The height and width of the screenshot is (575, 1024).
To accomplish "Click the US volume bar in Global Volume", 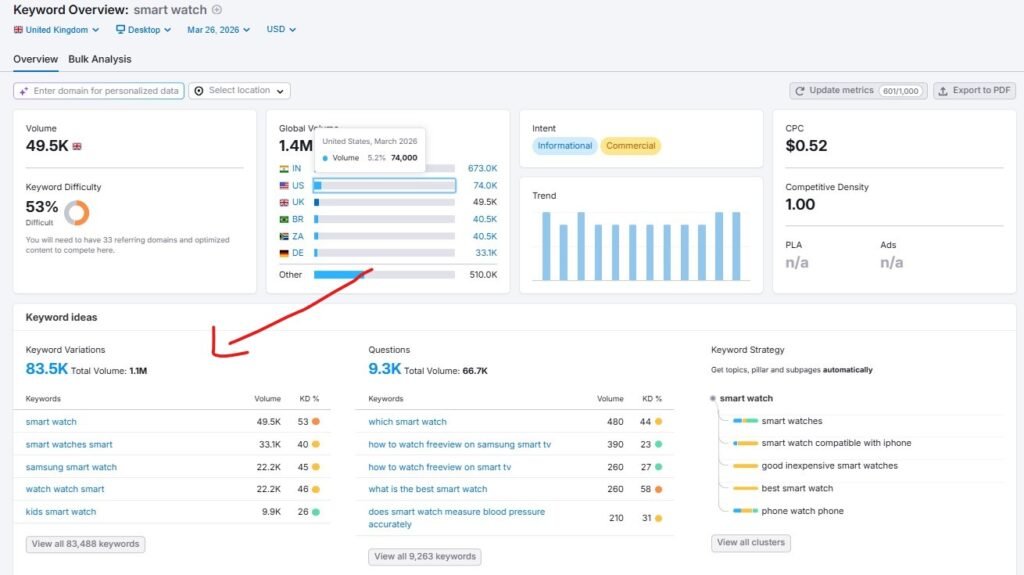I will [x=384, y=186].
